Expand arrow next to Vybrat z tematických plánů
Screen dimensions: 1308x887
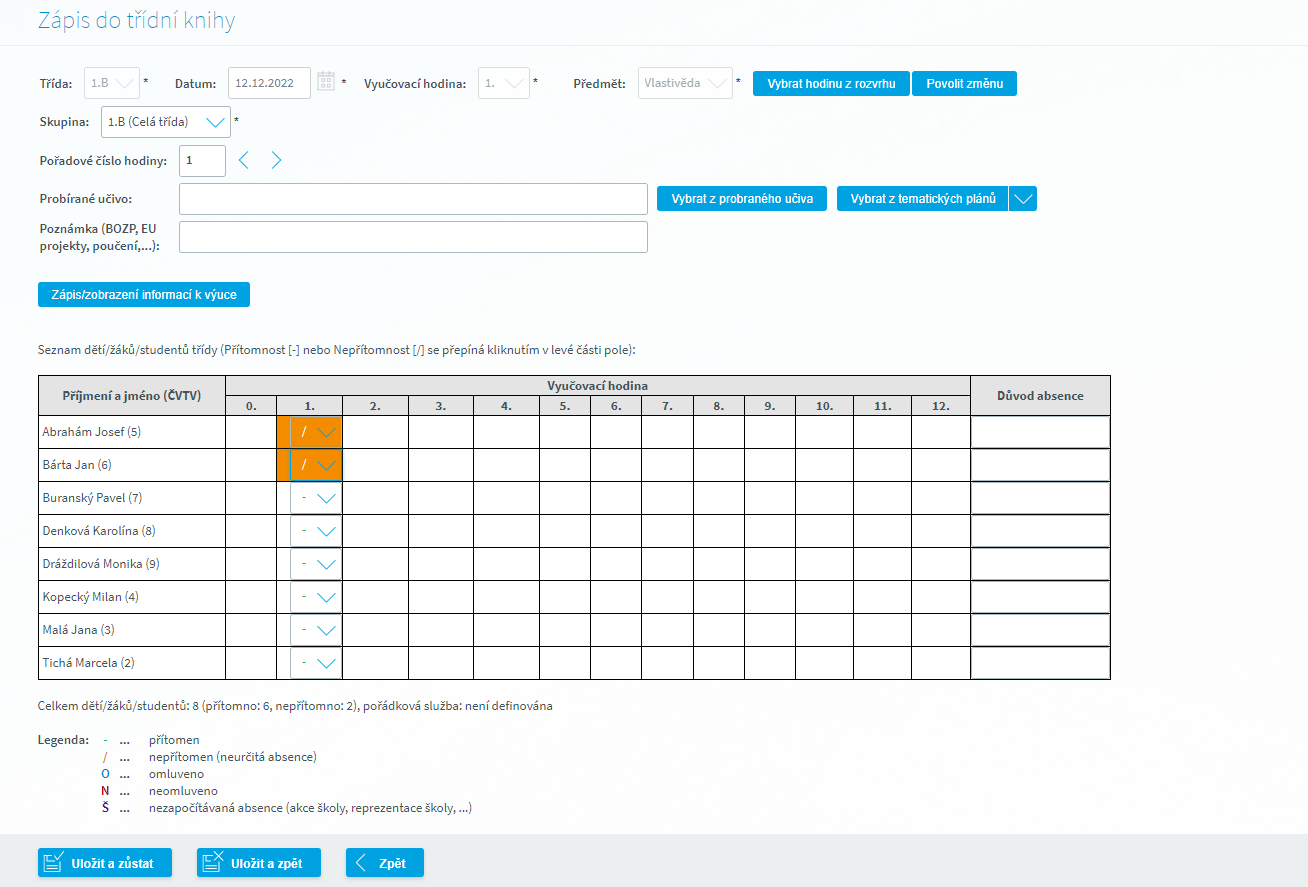1023,199
